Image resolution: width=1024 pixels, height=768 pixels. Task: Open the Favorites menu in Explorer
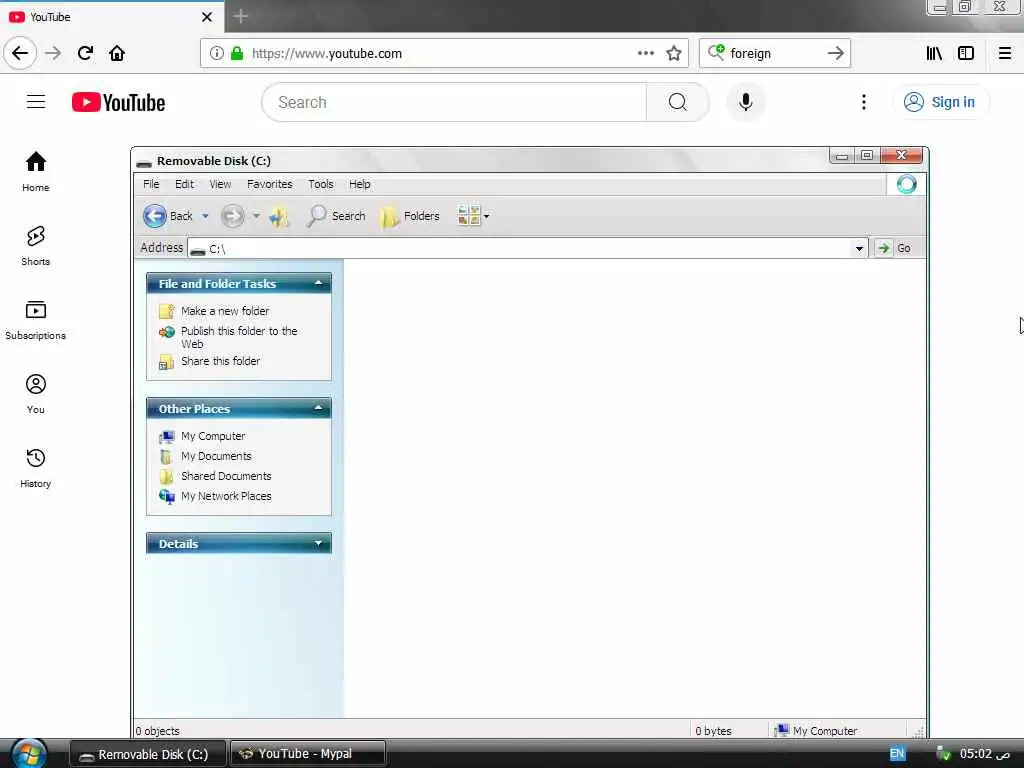(270, 184)
